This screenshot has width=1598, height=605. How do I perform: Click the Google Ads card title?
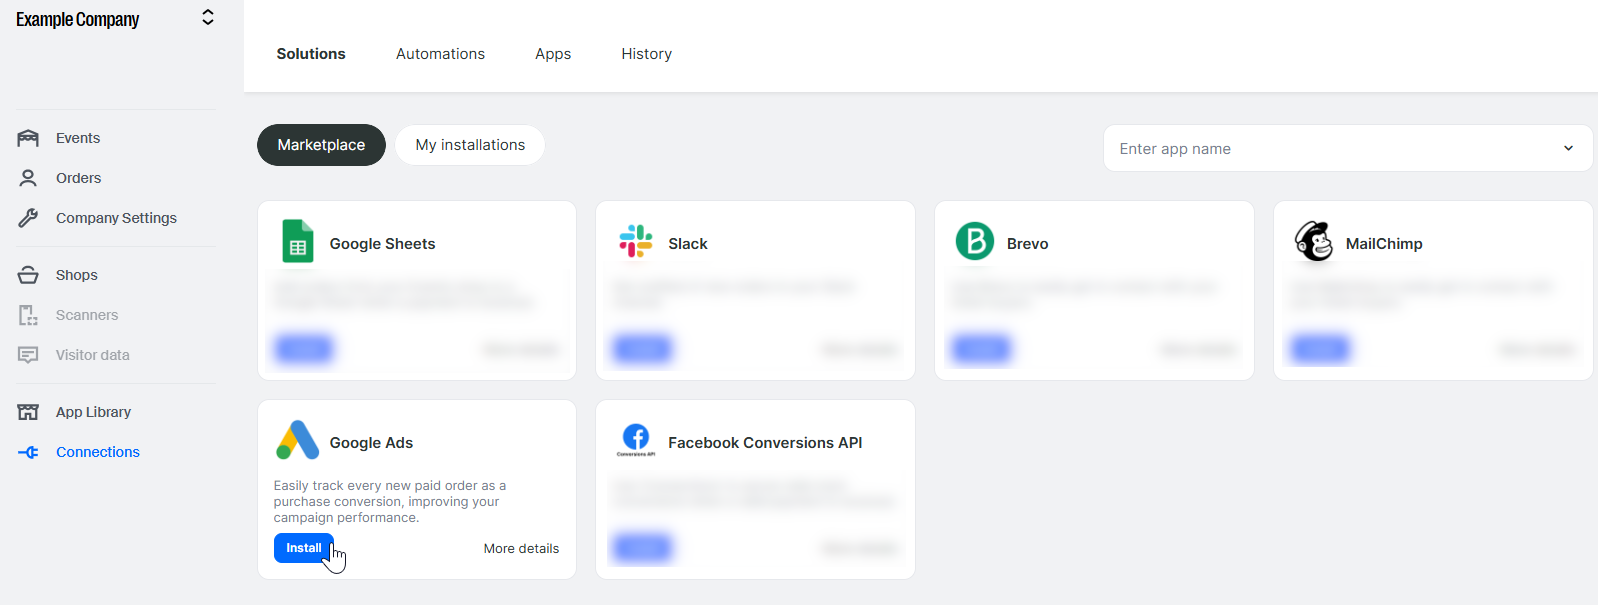(371, 443)
